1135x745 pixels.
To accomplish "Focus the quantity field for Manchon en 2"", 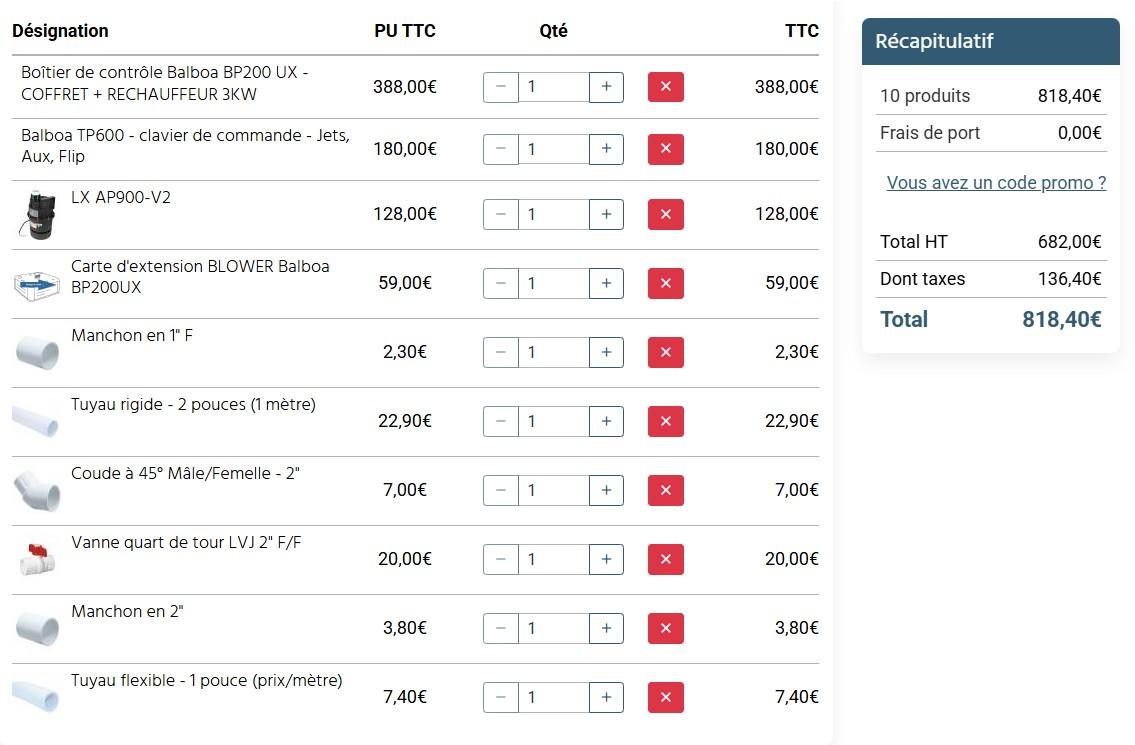I will [x=554, y=628].
